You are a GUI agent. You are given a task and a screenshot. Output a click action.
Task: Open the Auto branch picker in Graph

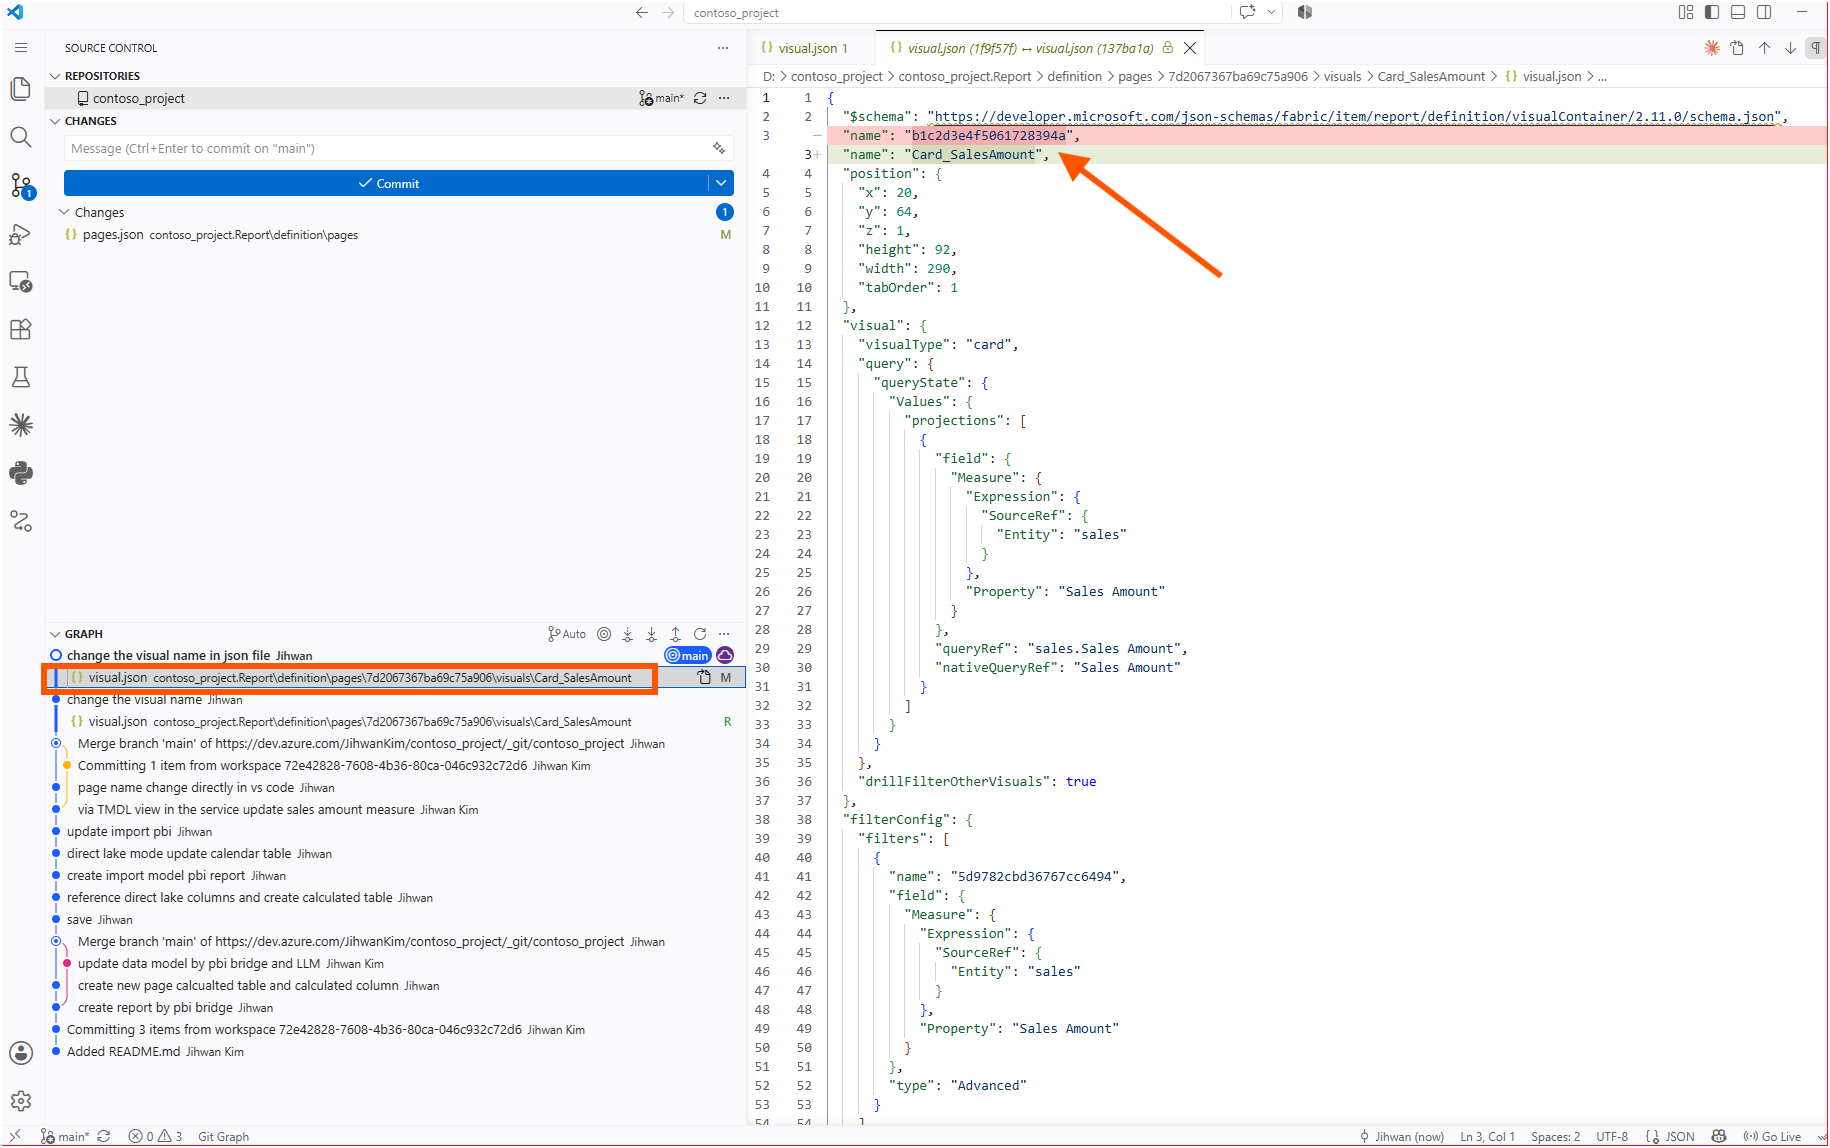pyautogui.click(x=567, y=634)
